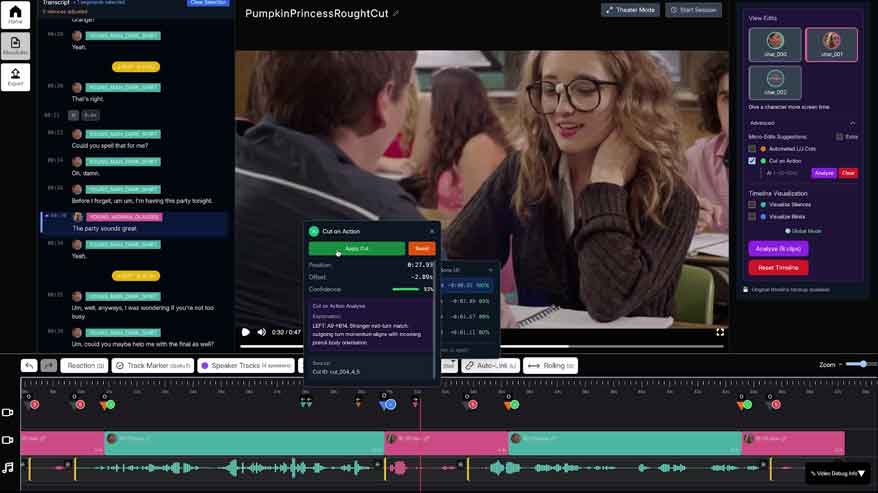The height and width of the screenshot is (493, 878).
Task: Click the second video track camera icon
Action: 8,440
